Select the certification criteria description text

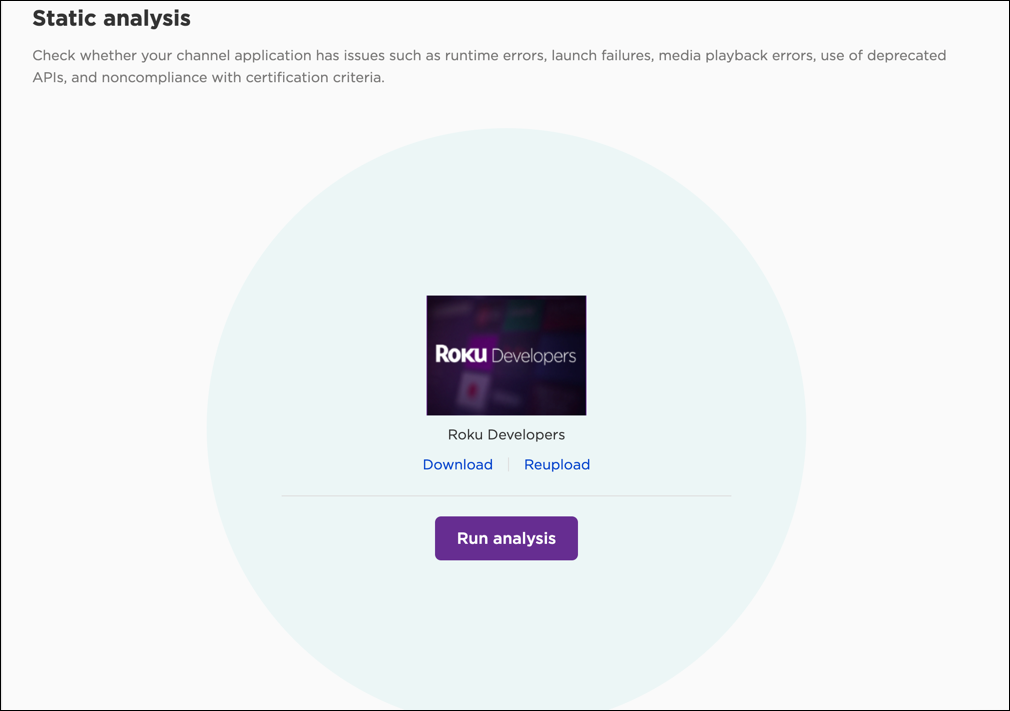pos(490,66)
